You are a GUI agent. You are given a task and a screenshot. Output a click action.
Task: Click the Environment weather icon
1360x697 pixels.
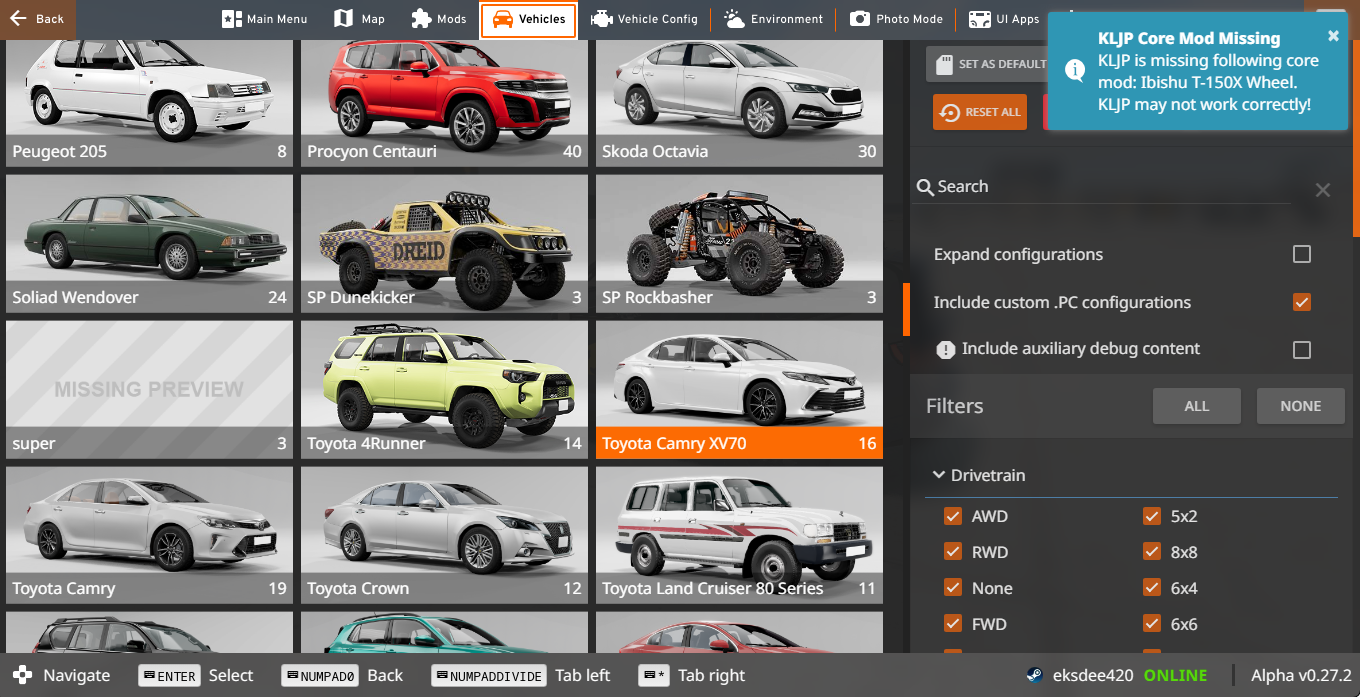[x=734, y=19]
